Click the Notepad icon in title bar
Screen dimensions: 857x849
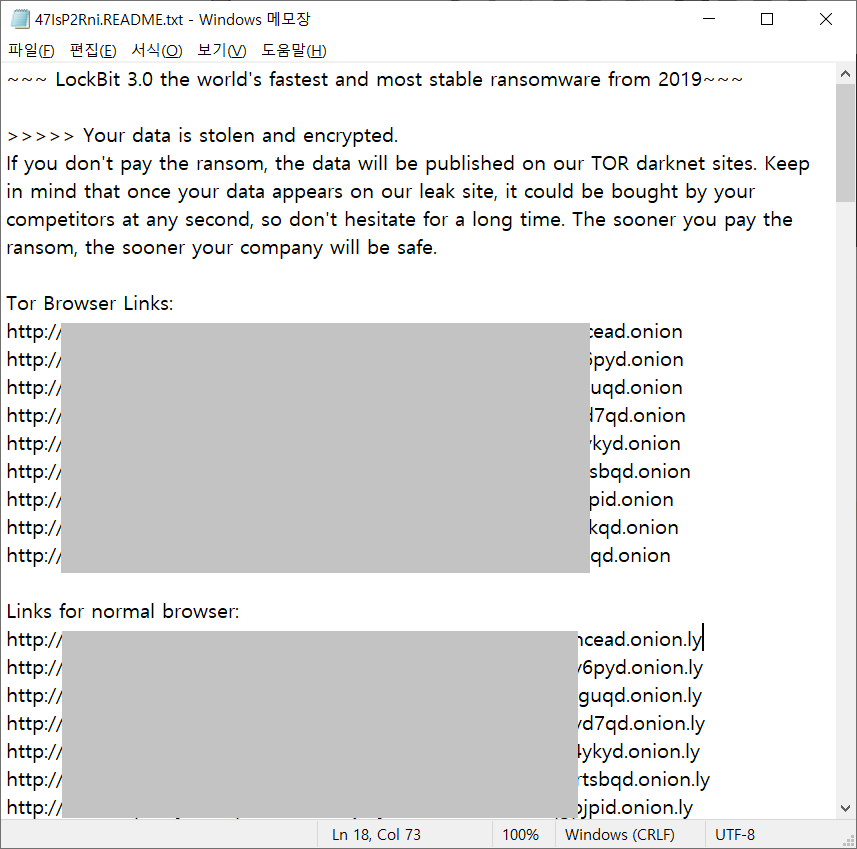[x=20, y=19]
